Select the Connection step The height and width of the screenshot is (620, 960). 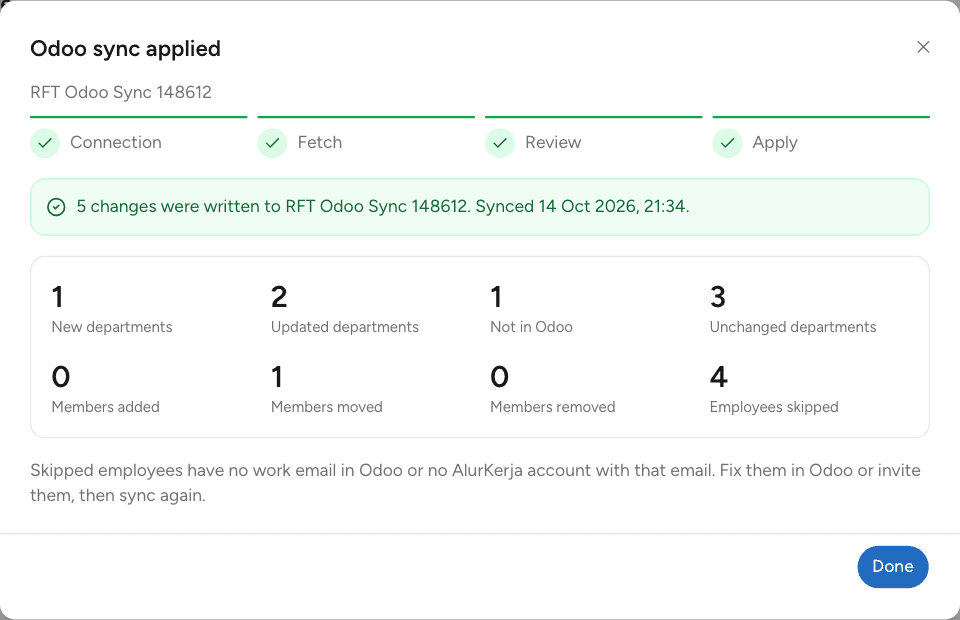pos(138,138)
